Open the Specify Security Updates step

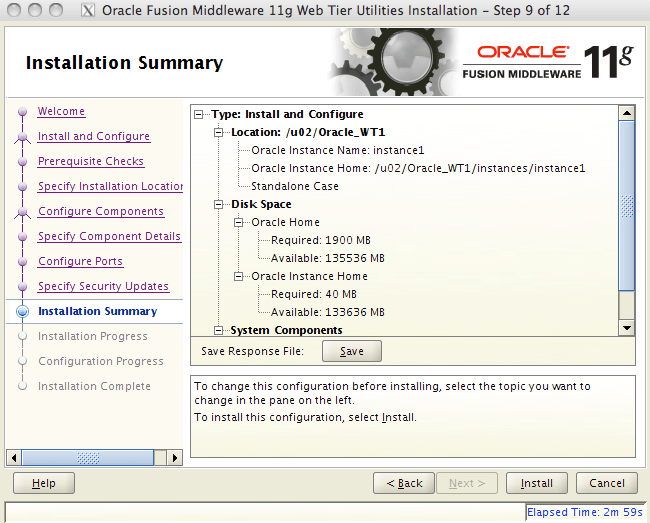103,286
